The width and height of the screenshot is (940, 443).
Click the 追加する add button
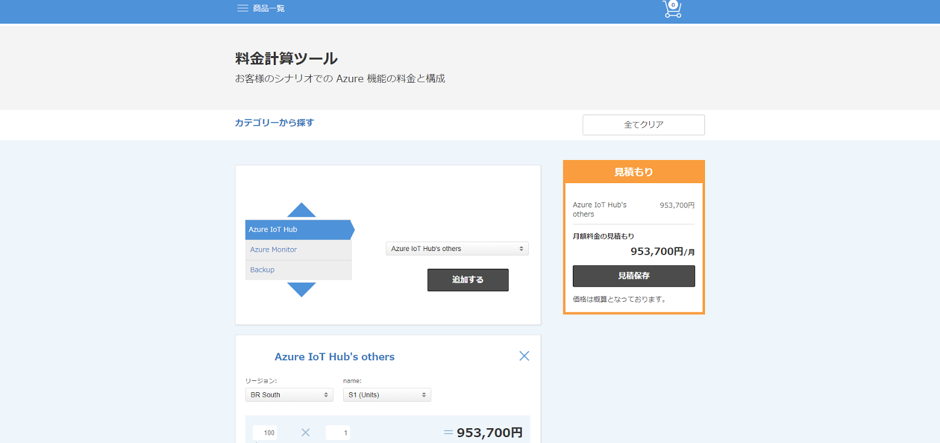click(x=468, y=280)
